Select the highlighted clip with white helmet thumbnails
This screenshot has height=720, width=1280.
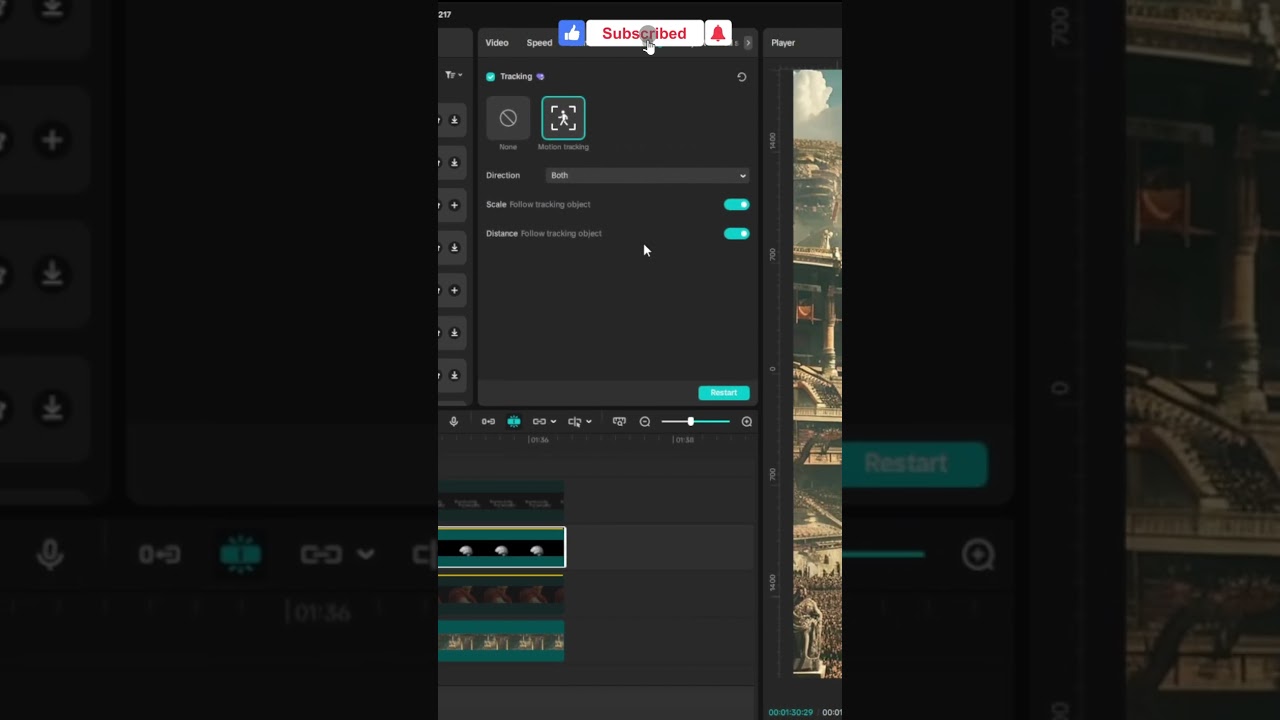[501, 547]
